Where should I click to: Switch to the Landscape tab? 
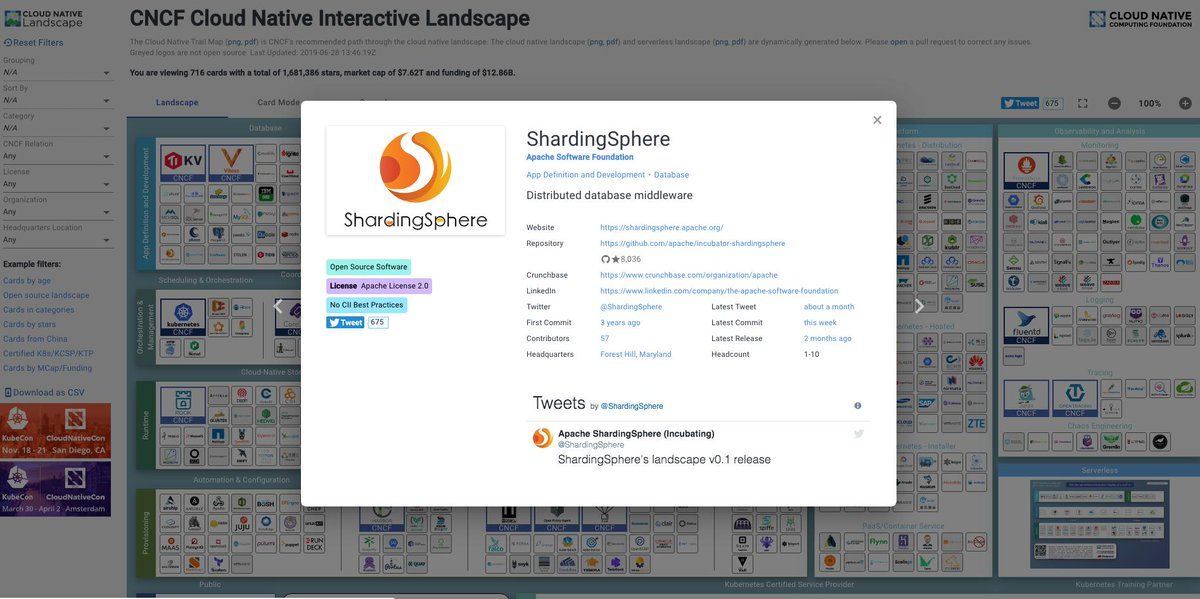[x=177, y=102]
